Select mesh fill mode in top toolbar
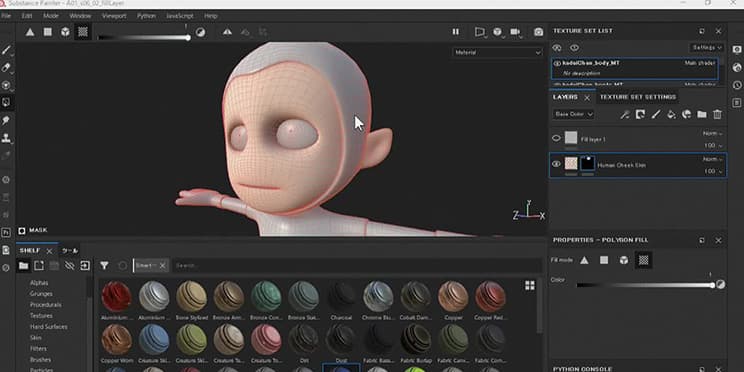 pos(65,32)
